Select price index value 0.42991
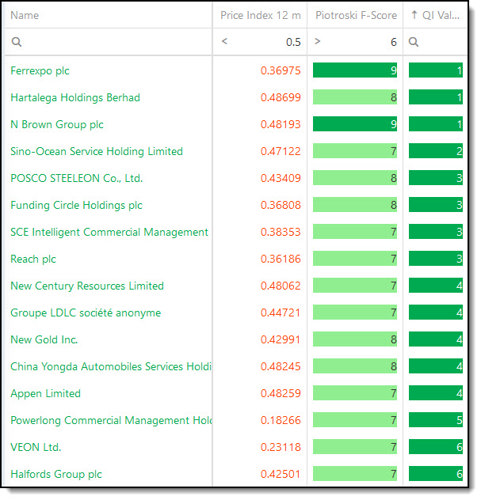 pyautogui.click(x=281, y=340)
